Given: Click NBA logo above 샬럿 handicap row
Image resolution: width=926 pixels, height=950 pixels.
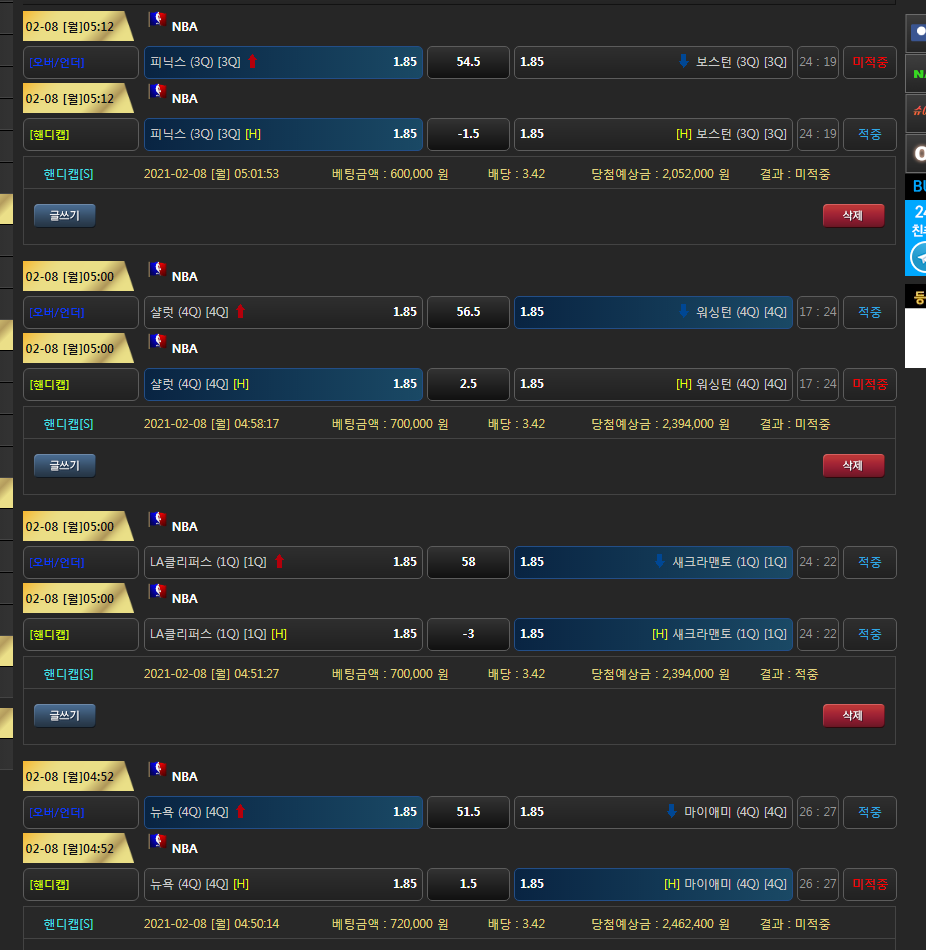Looking at the screenshot, I should [157, 342].
